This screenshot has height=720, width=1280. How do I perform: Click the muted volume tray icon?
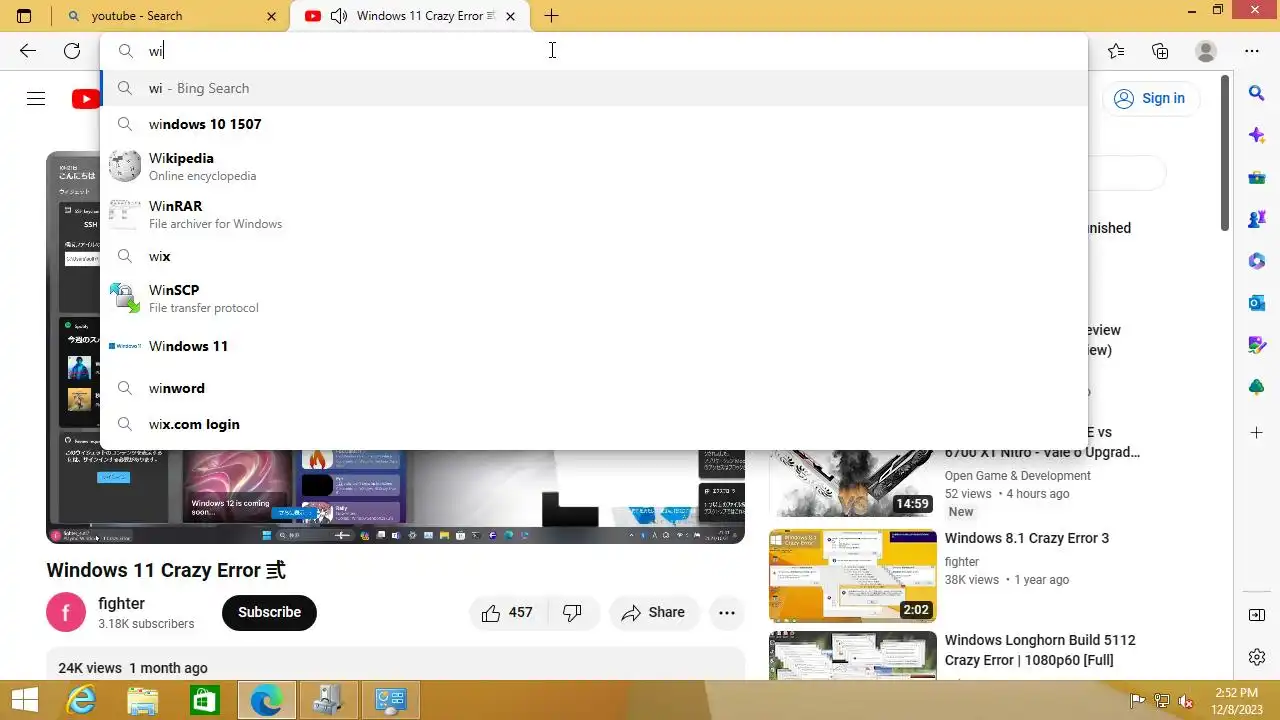tap(1186, 700)
